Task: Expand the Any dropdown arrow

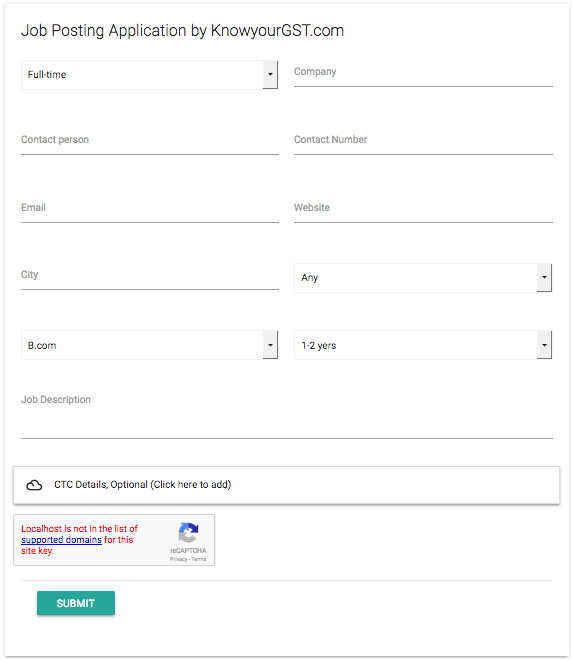Action: point(544,277)
